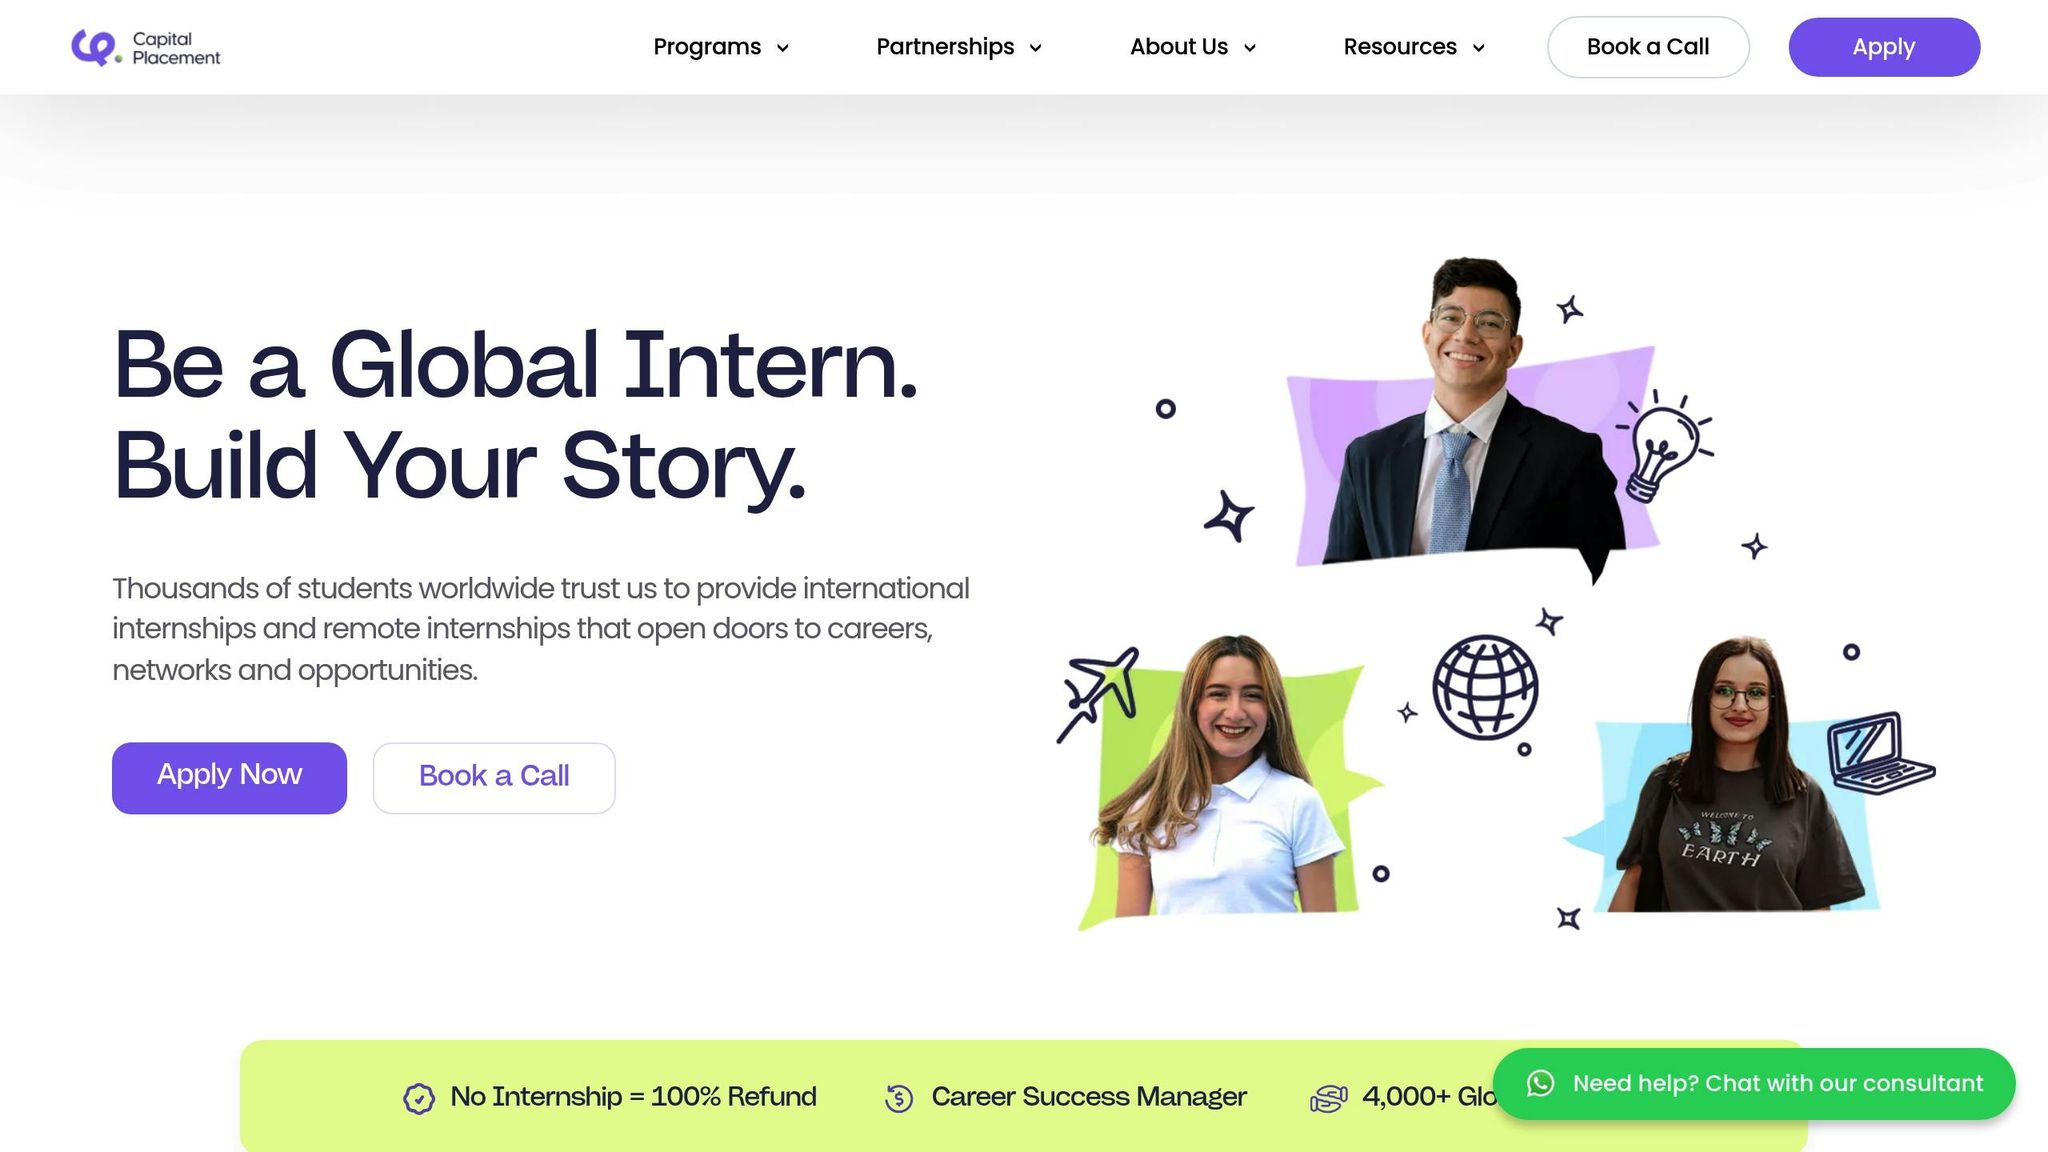Expand the Resources chevron arrow
The width and height of the screenshot is (2048, 1152).
pos(1479,48)
